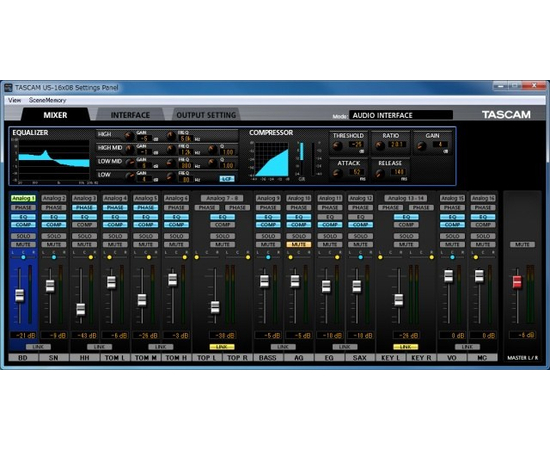Click the compressor THRESHOLD knob

(337, 146)
